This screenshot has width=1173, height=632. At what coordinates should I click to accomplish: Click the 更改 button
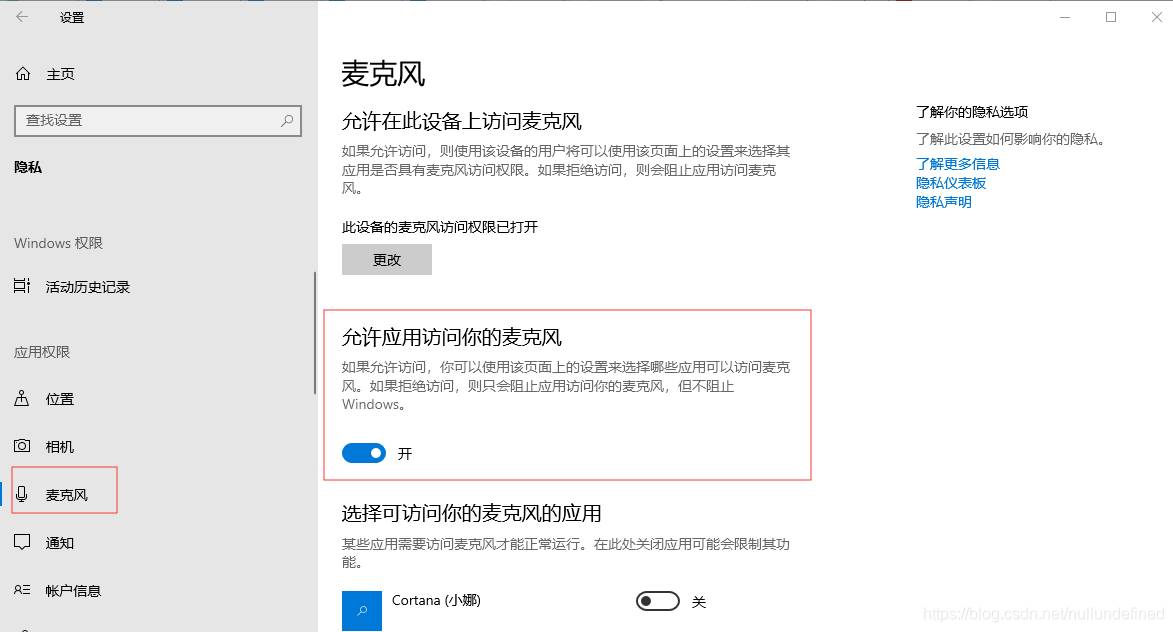(387, 260)
